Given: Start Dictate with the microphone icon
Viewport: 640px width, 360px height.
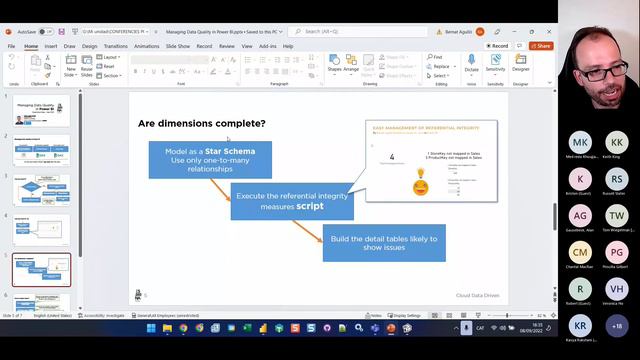Looking at the screenshot, I should coord(471,64).
